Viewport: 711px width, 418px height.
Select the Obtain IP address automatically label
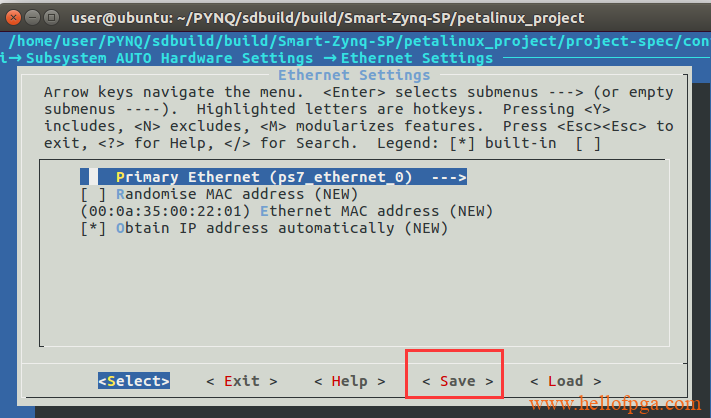tap(255, 228)
